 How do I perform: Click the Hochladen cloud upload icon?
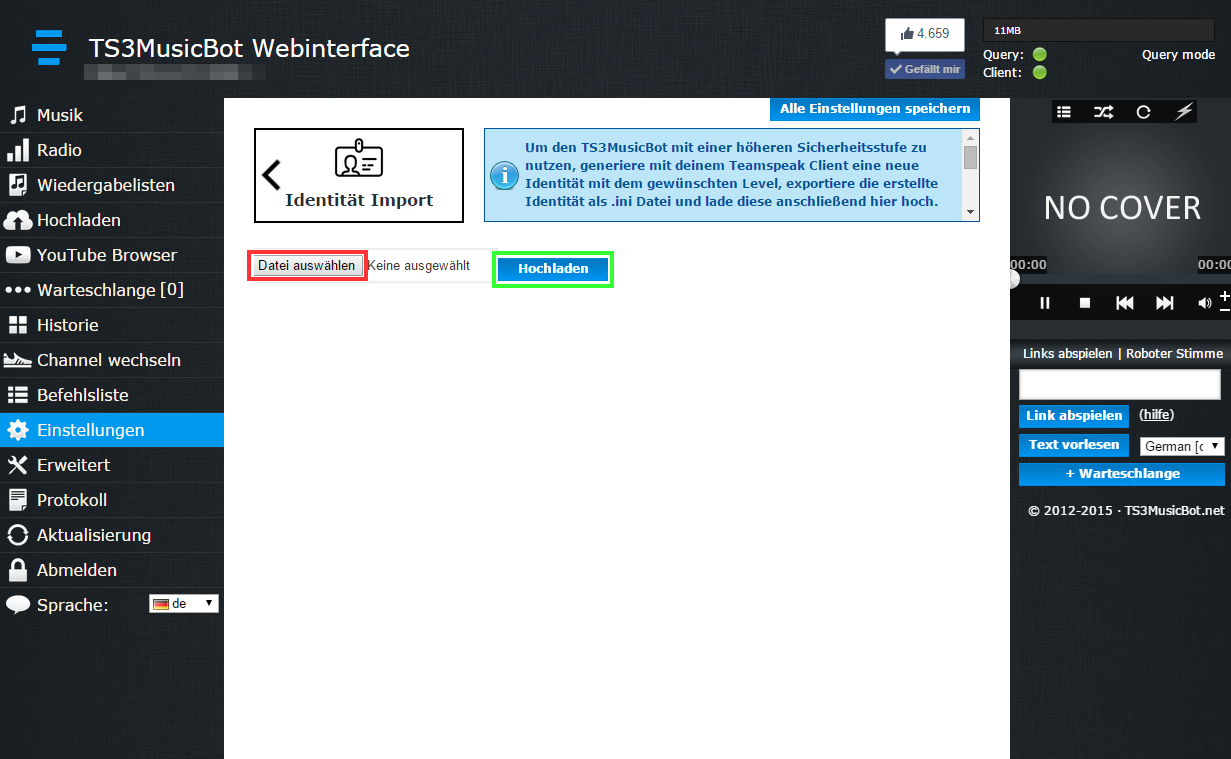(x=18, y=220)
